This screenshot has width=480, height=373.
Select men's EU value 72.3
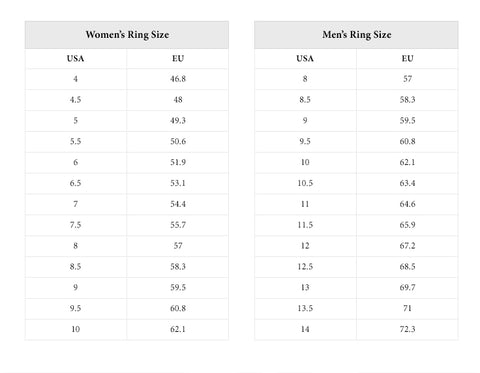tap(407, 329)
